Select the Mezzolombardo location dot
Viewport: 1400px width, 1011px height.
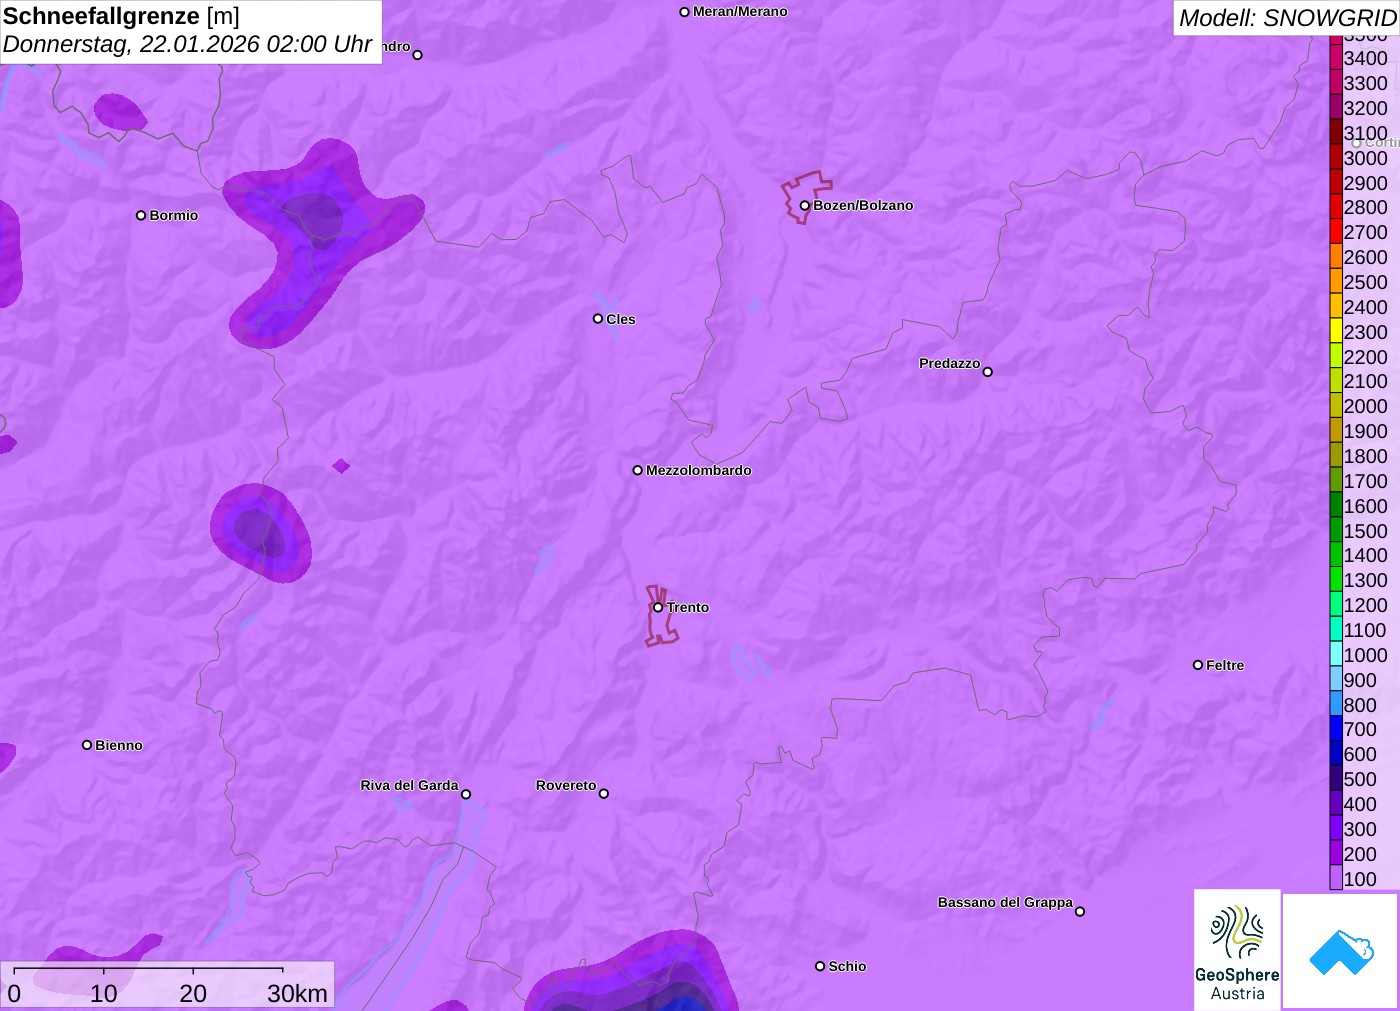click(638, 470)
